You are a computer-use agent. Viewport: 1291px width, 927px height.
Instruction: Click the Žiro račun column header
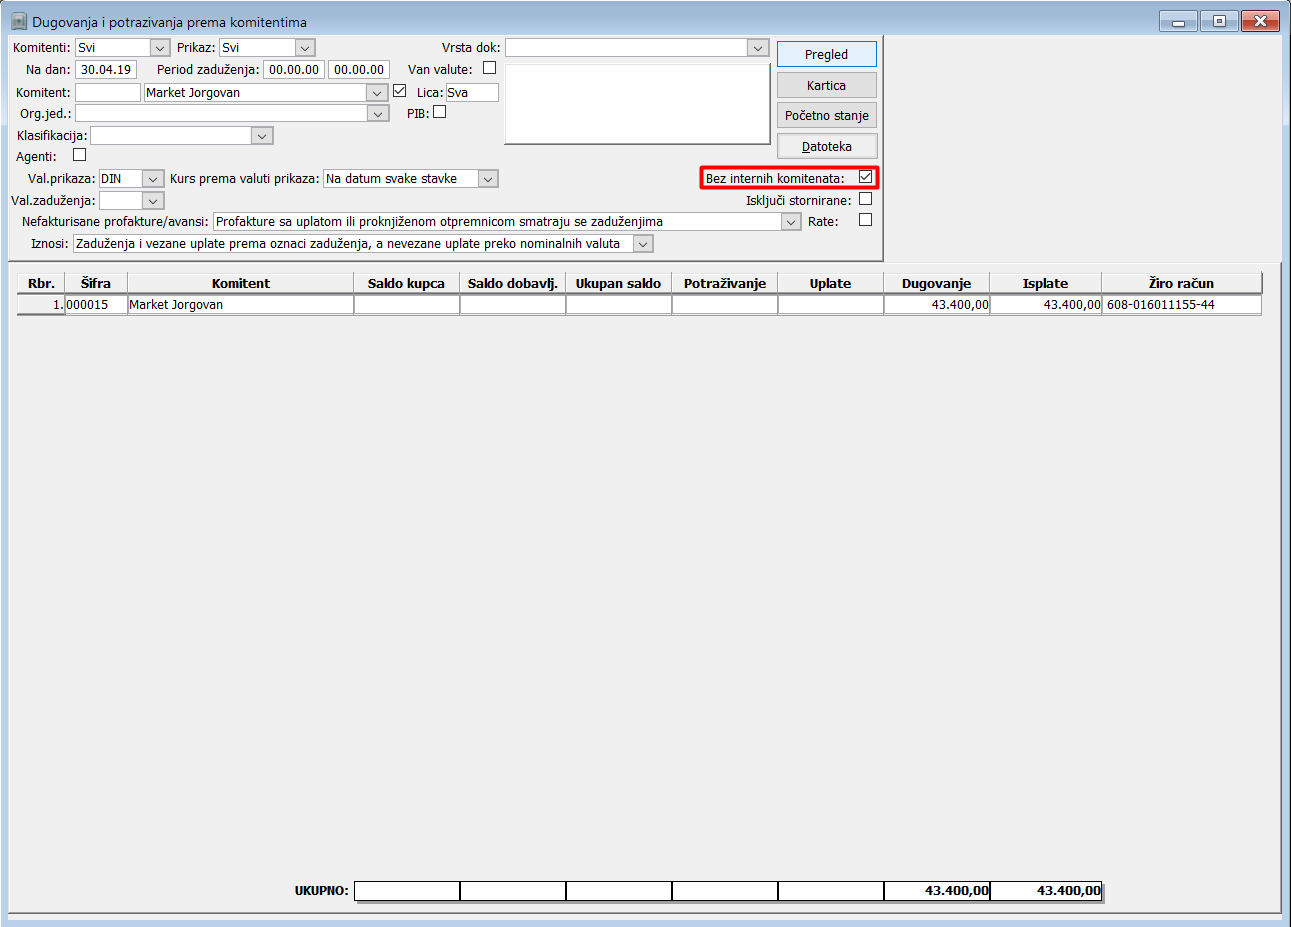click(x=1181, y=283)
